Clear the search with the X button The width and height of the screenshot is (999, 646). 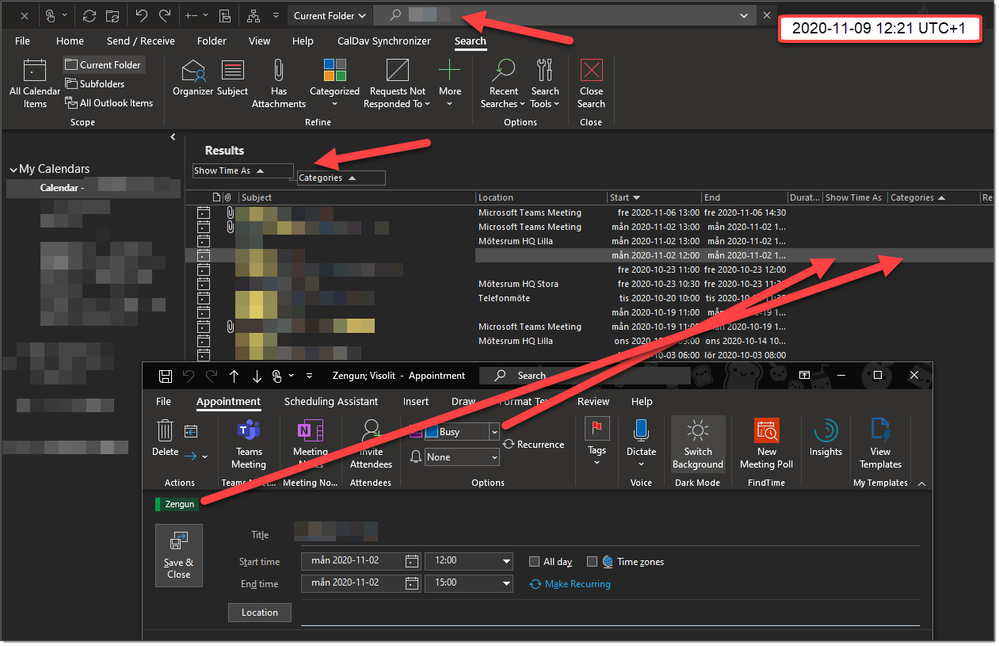(x=766, y=16)
